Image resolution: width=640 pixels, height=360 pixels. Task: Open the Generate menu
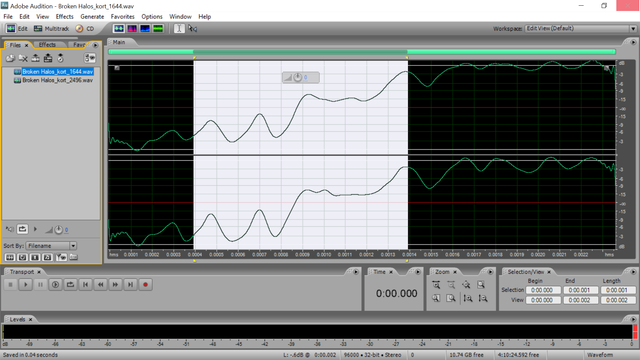pos(92,17)
